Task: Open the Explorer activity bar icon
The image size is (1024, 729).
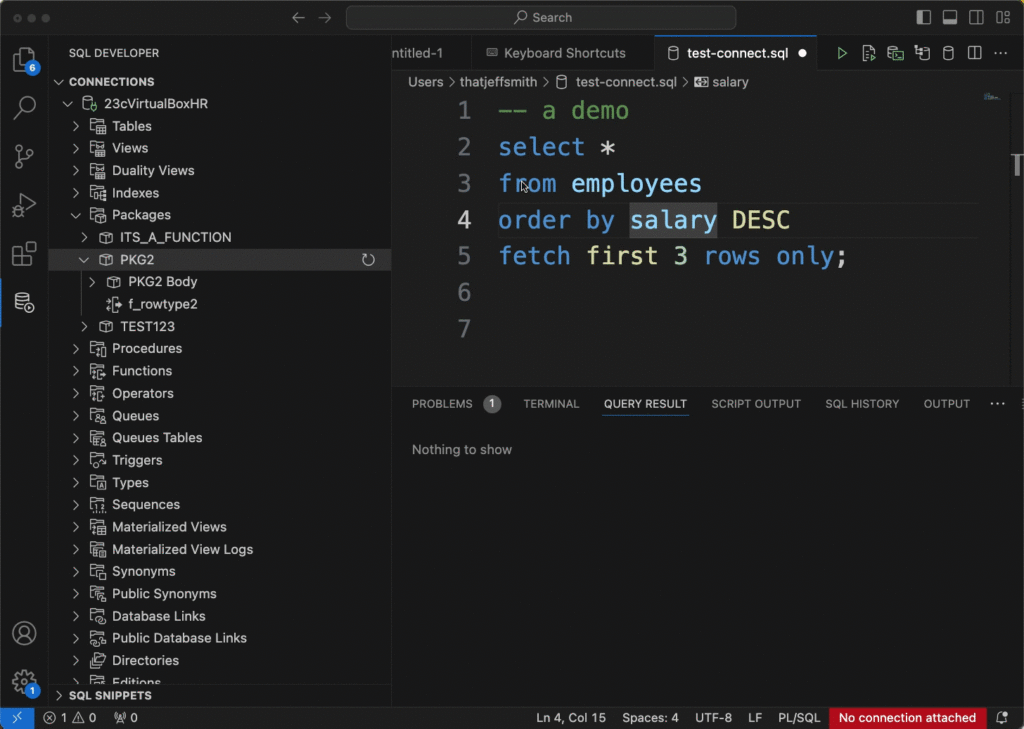Action: click(x=24, y=60)
